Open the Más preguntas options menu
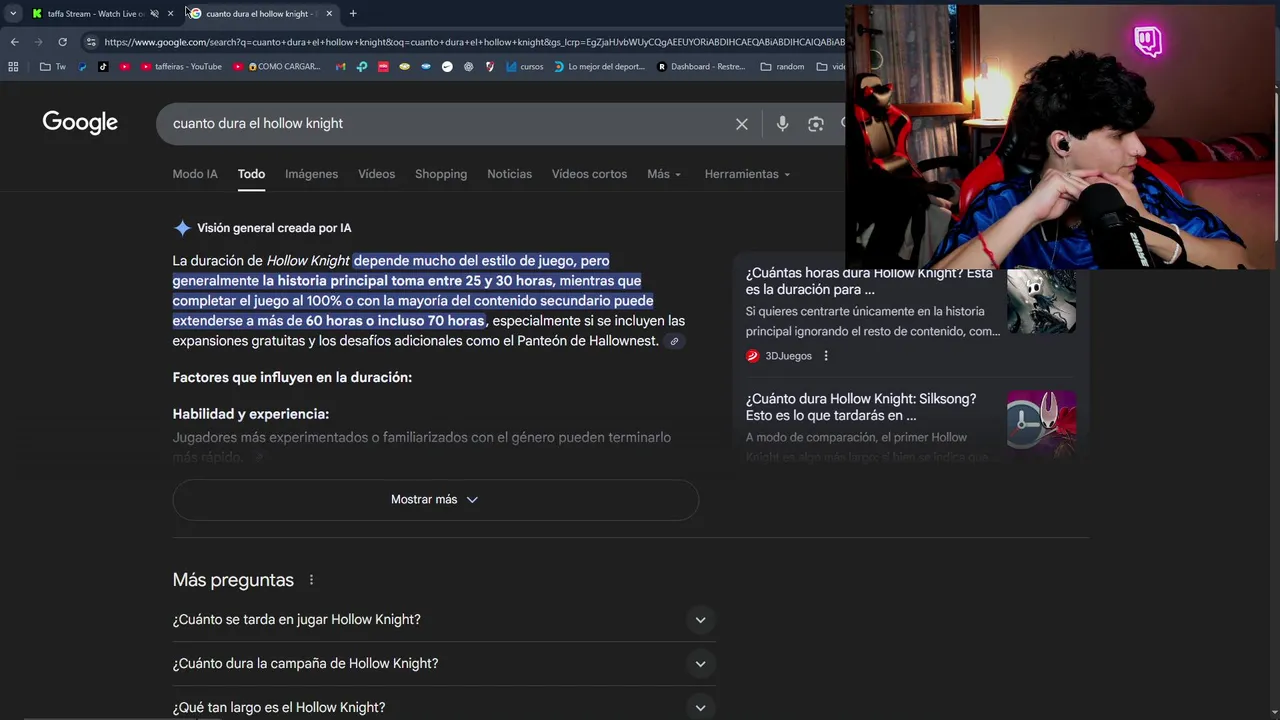Viewport: 1280px width, 720px height. [x=311, y=580]
